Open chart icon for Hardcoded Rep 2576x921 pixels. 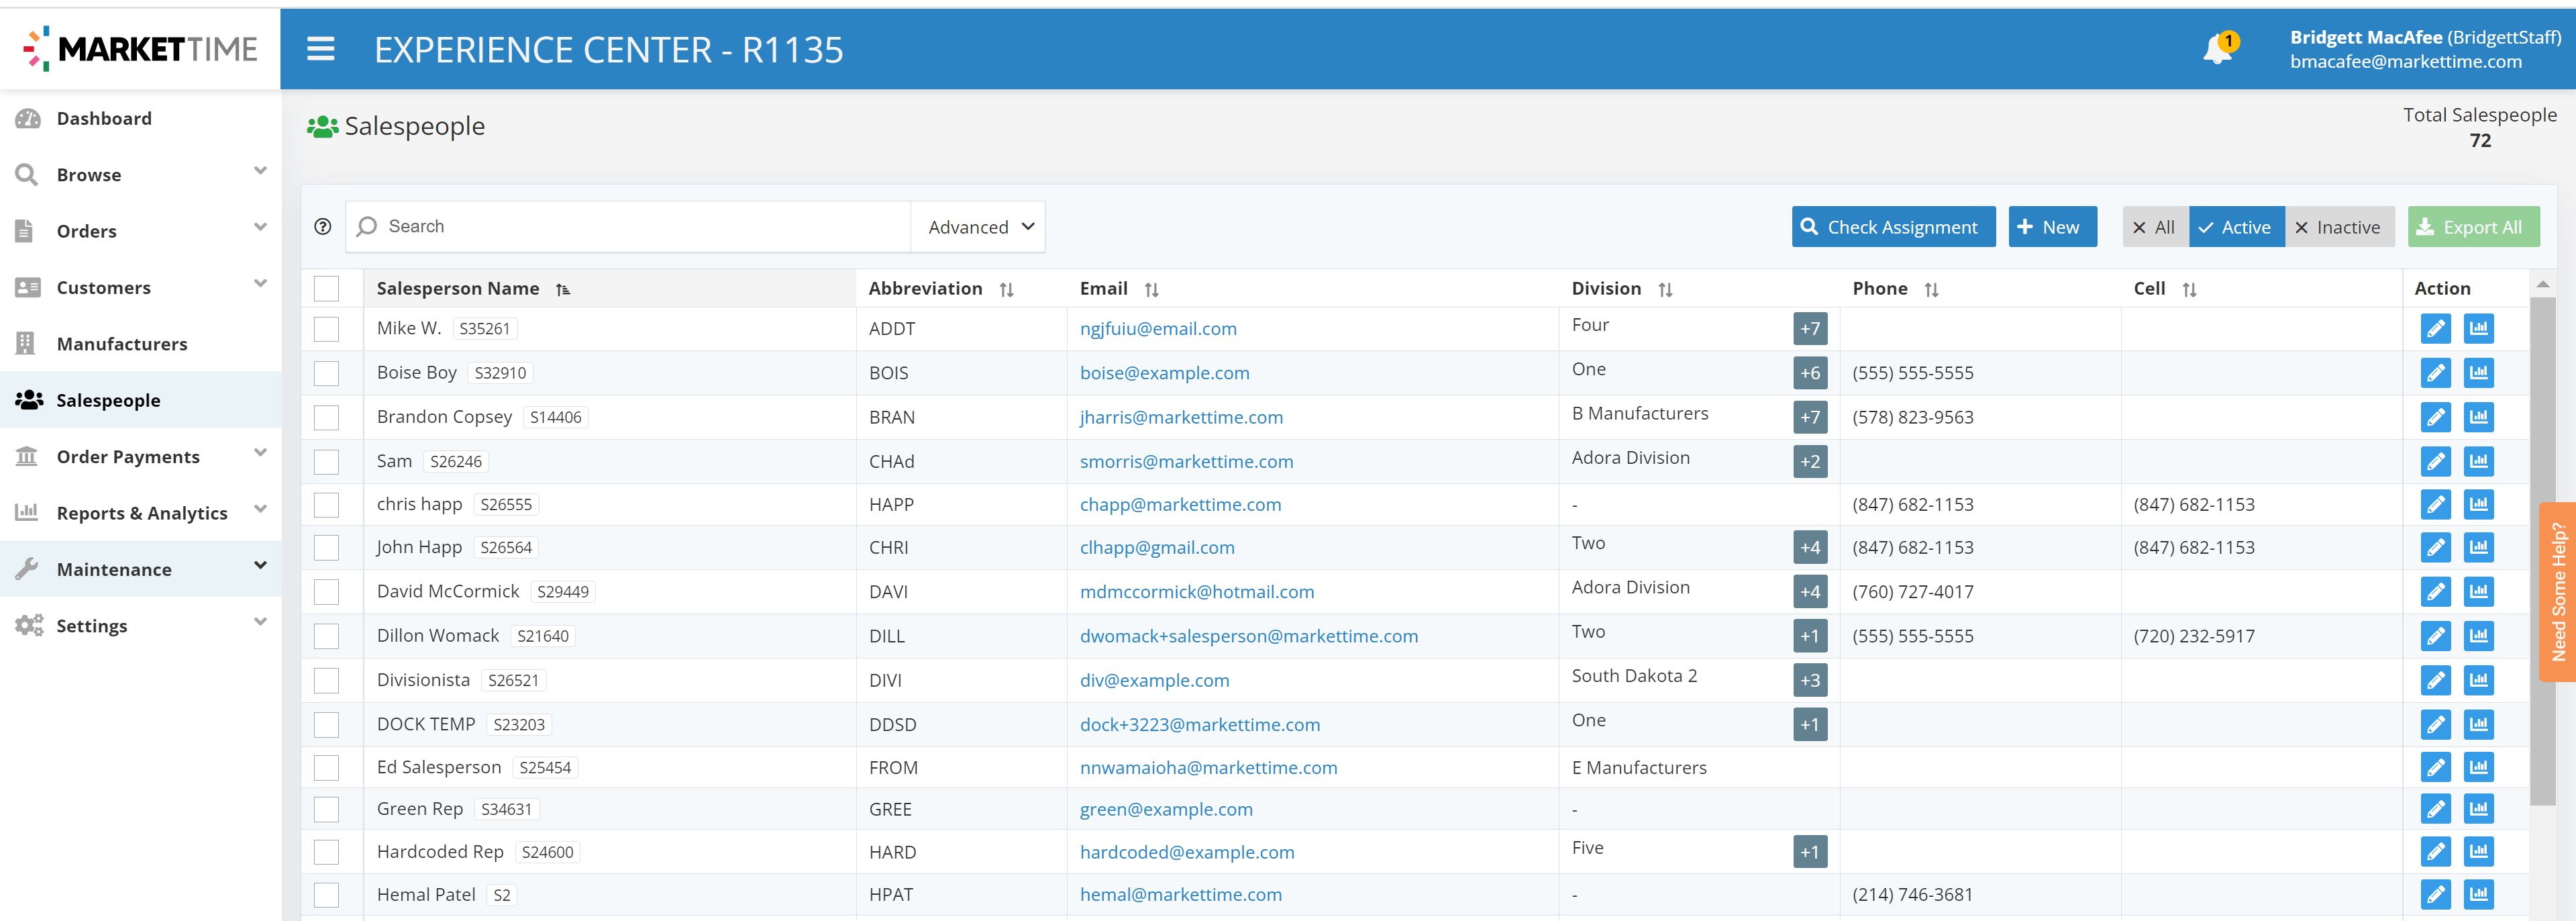(2478, 851)
